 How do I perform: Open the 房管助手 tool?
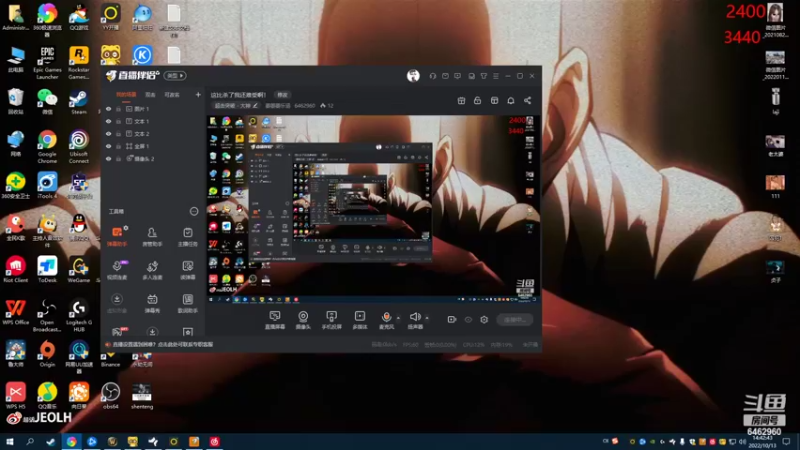[152, 236]
